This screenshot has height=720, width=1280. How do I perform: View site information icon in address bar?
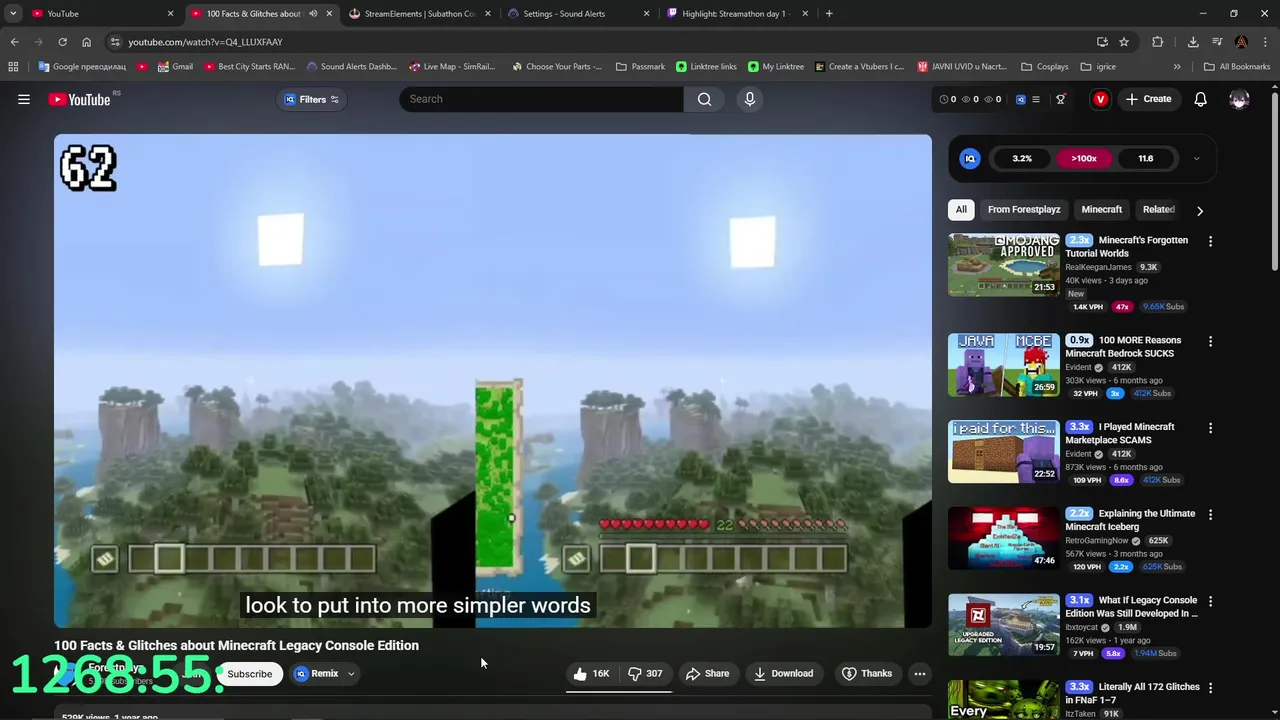115,42
